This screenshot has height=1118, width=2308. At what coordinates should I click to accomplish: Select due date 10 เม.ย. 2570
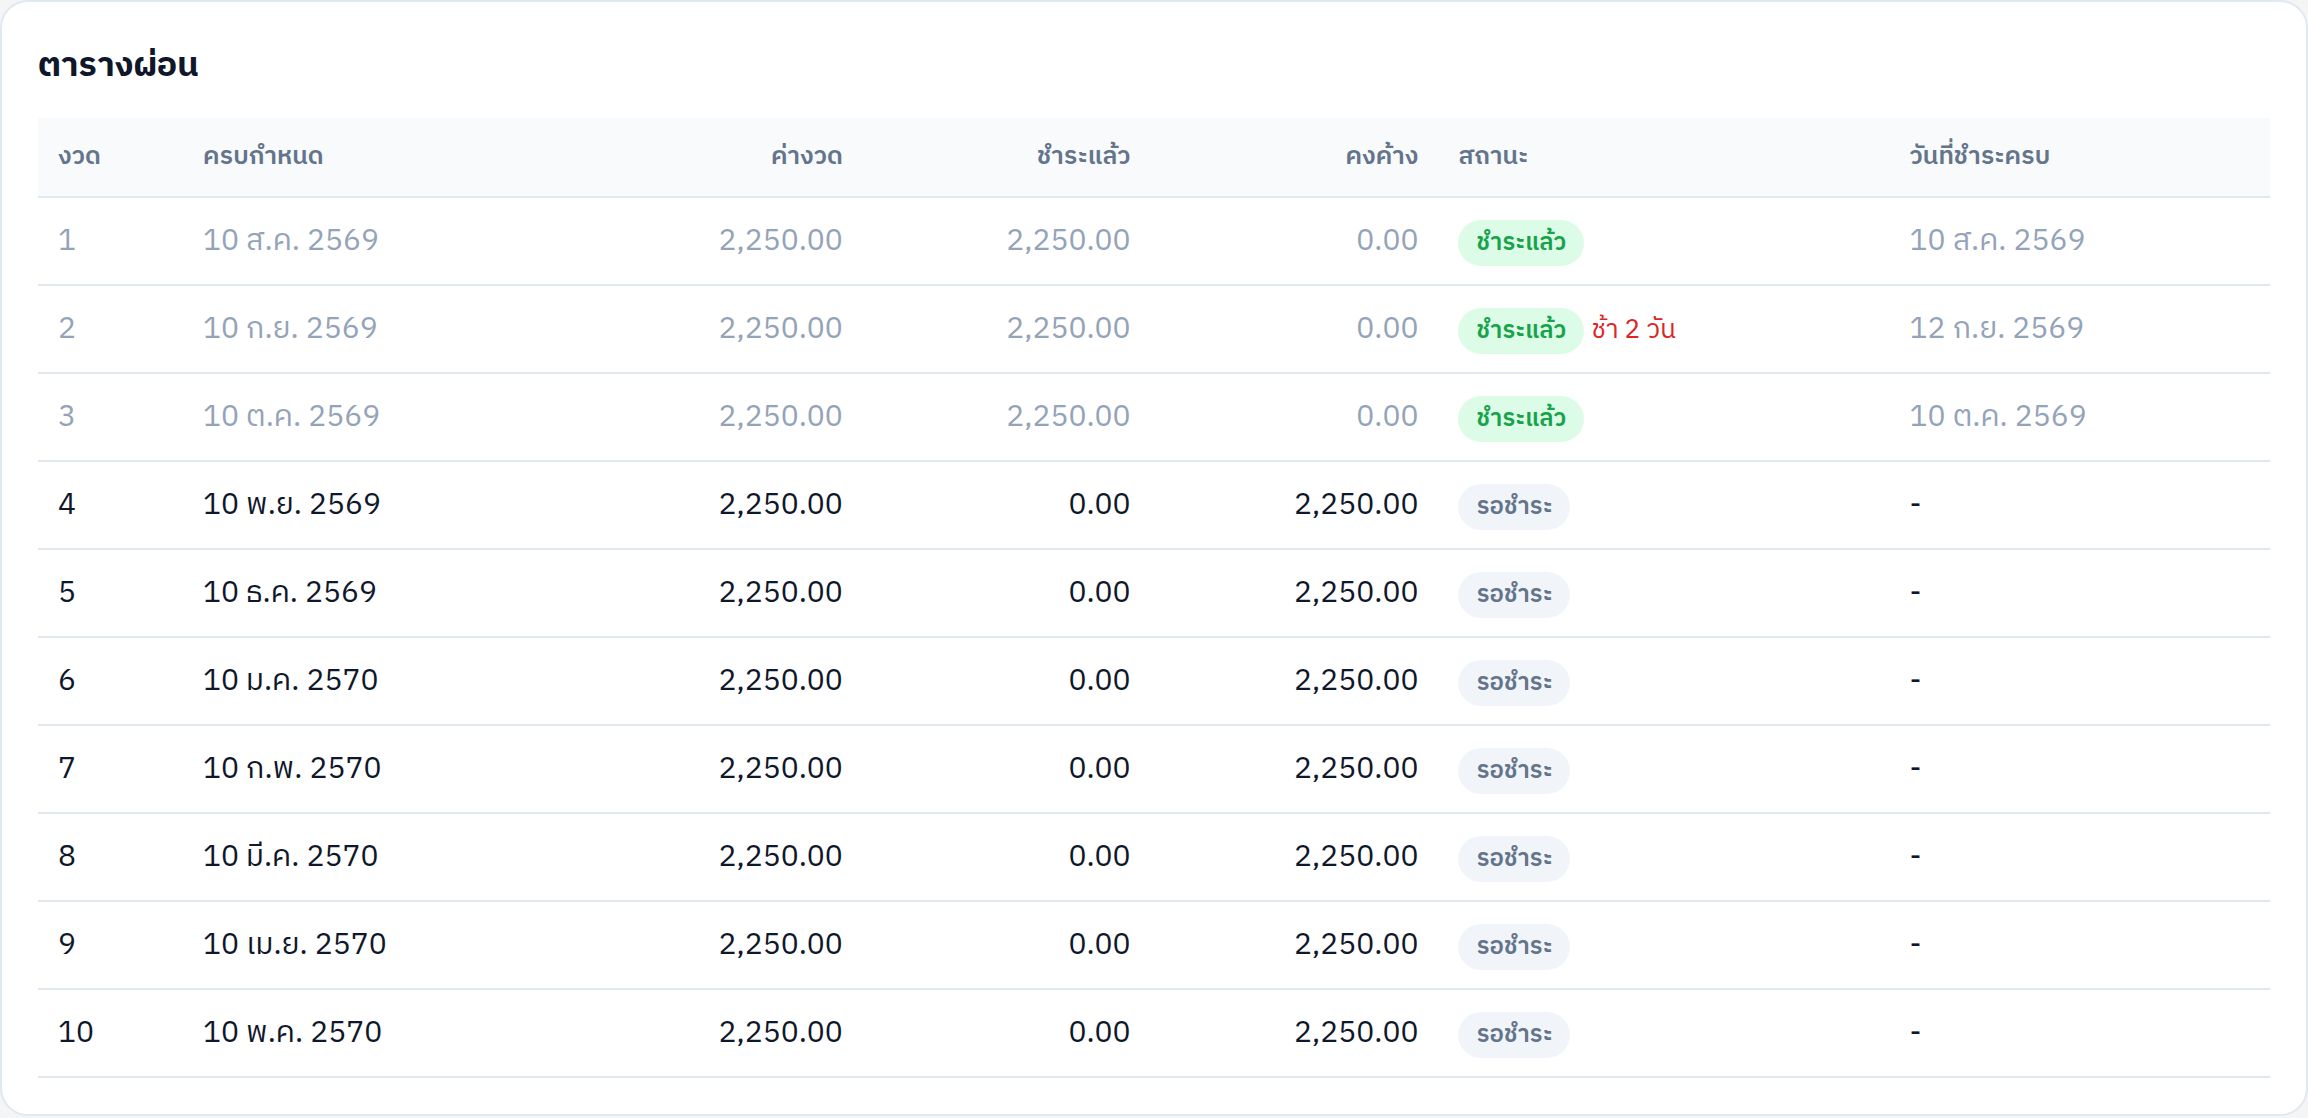pyautogui.click(x=294, y=944)
